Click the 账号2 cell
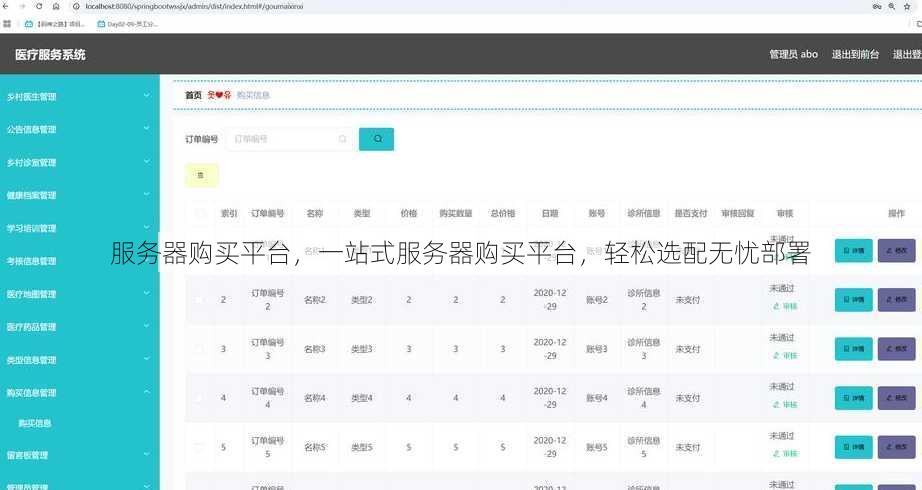This screenshot has height=490, width=922. pyautogui.click(x=597, y=299)
